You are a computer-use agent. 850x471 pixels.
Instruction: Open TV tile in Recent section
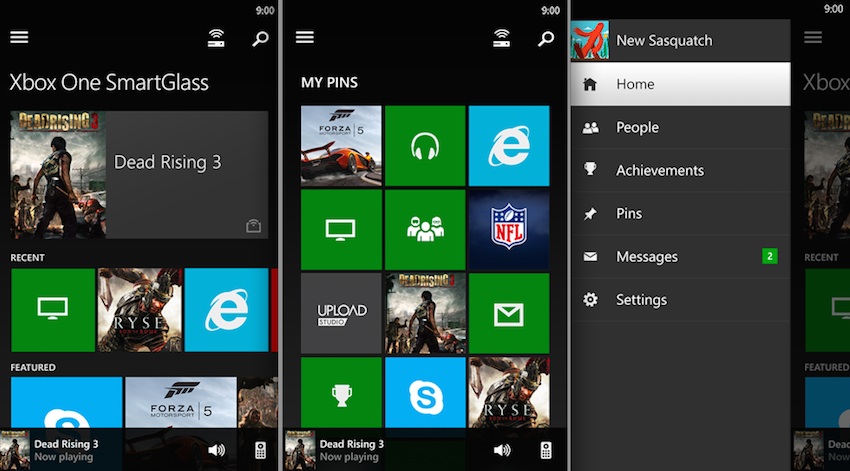[53, 310]
